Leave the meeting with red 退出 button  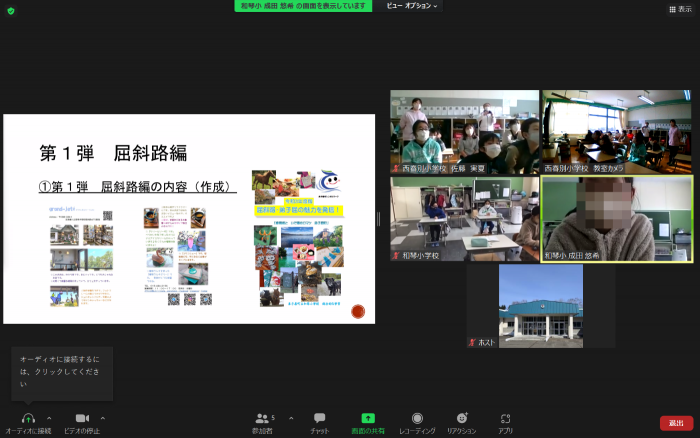point(676,423)
